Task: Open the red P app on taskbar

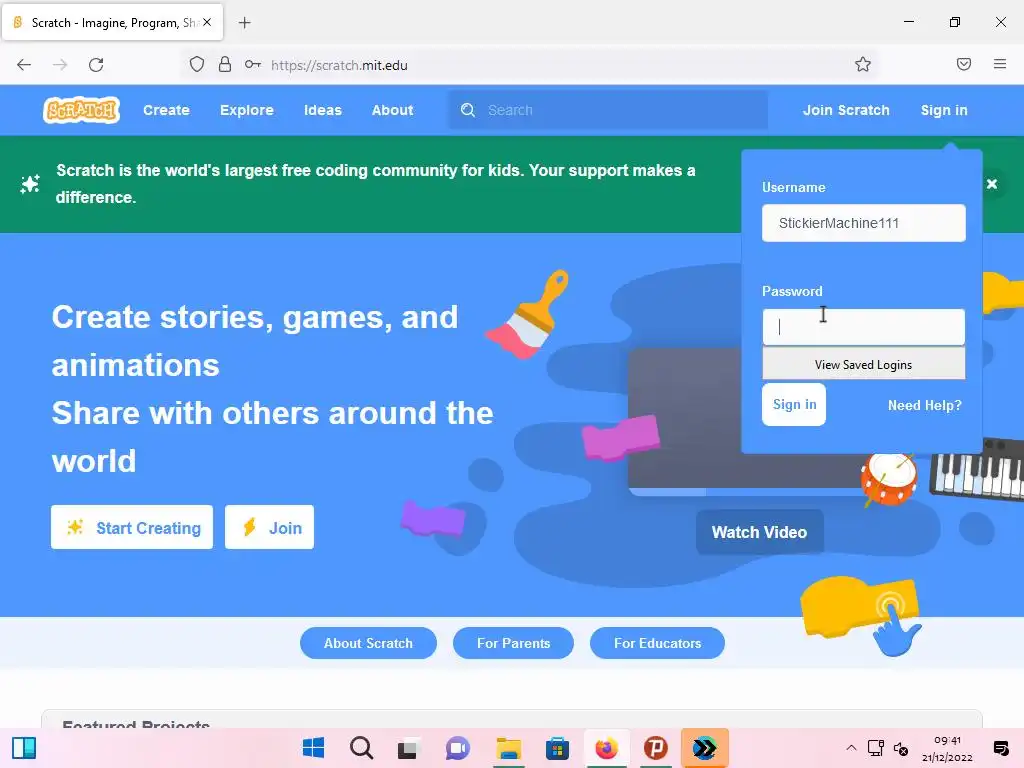Action: (656, 748)
